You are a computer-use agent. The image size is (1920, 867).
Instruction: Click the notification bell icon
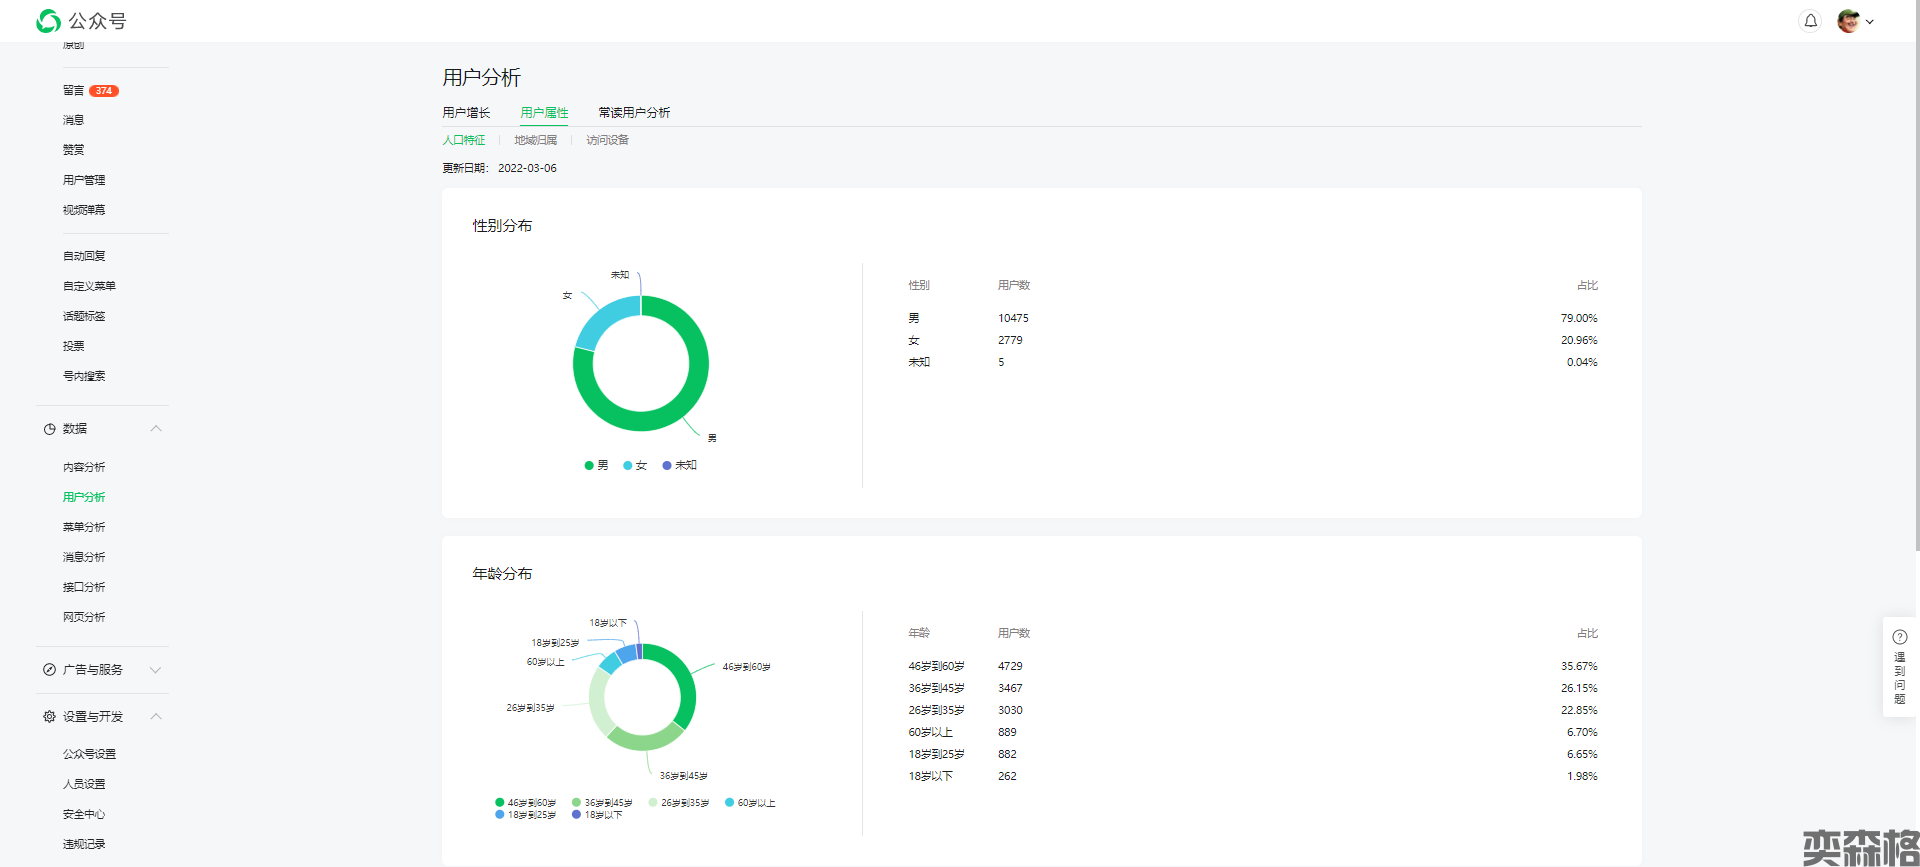pyautogui.click(x=1810, y=21)
